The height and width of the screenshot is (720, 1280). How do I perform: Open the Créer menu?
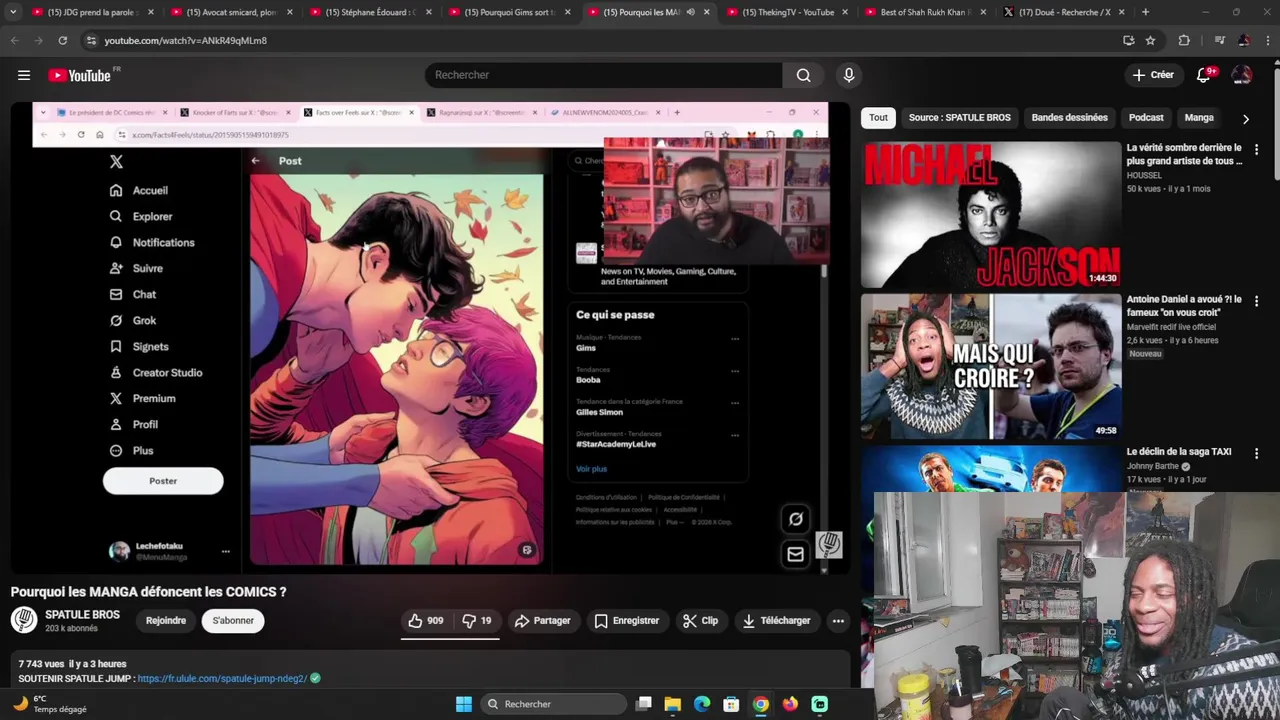[x=1153, y=75]
